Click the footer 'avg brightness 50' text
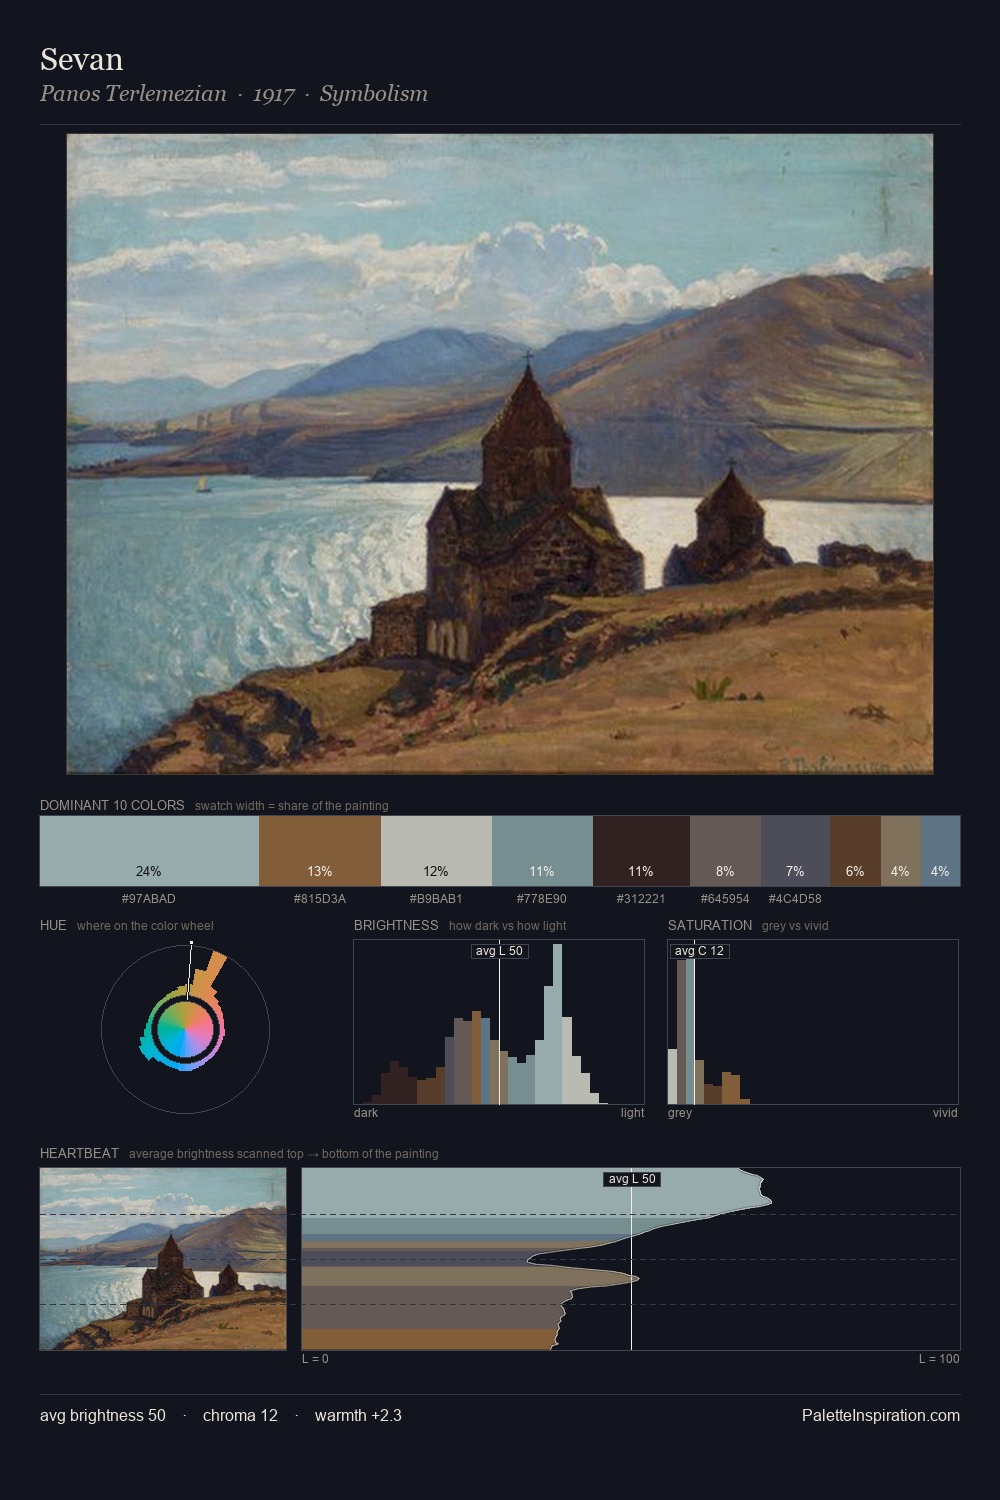The height and width of the screenshot is (1500, 1000). point(103,1415)
